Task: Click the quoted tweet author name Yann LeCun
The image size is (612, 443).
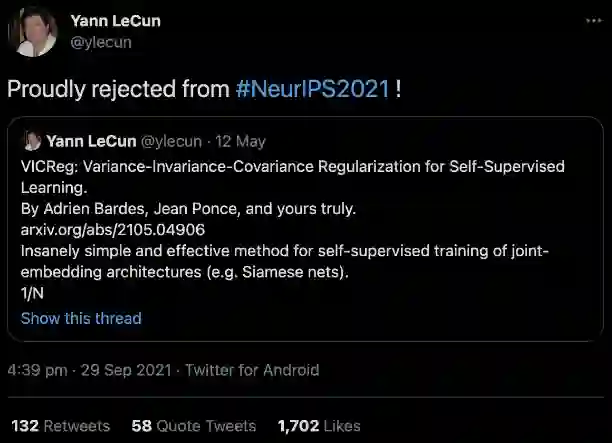Action: [94, 141]
